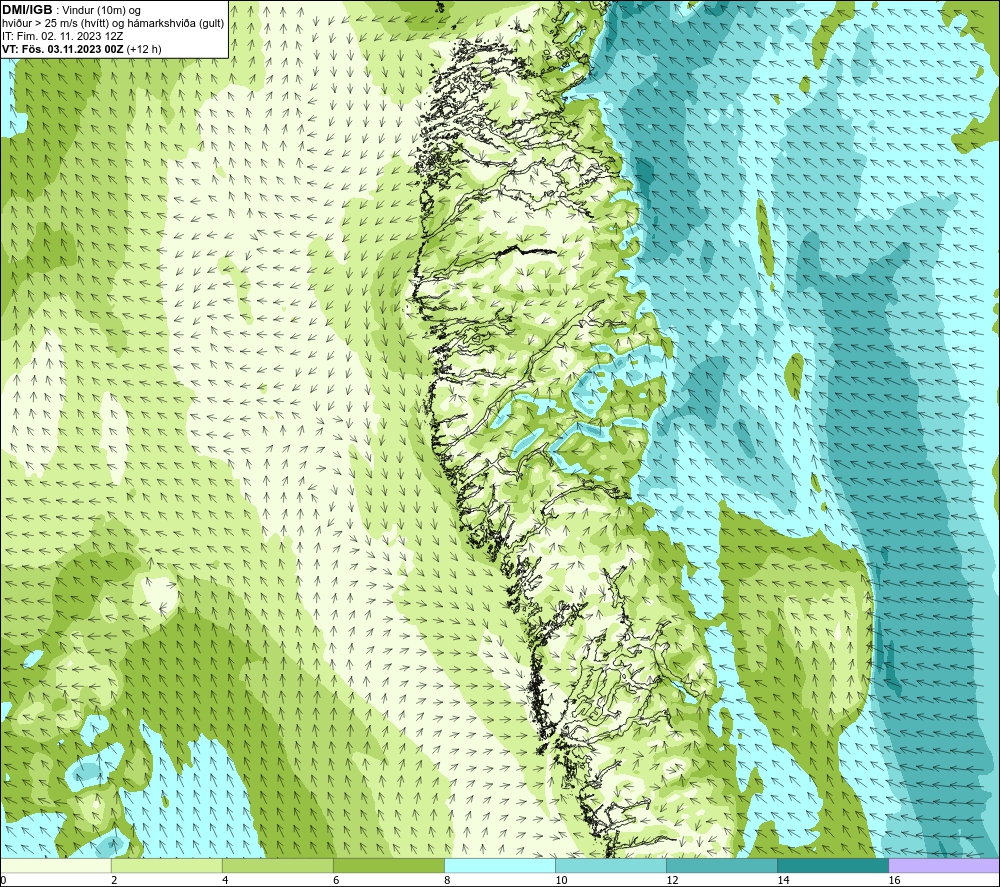Viewport: 1000px width, 887px height.
Task: Click the 10–12 m/s turquoise legend swatch
Action: point(610,865)
